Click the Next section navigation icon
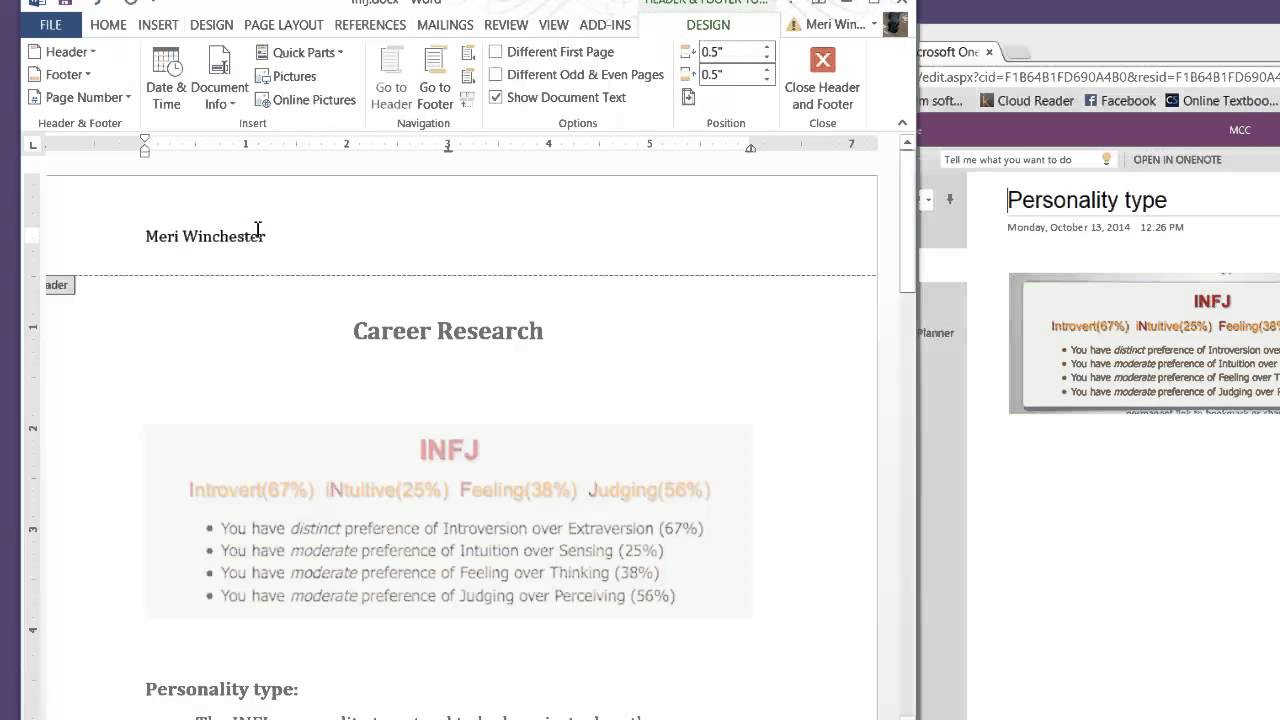This screenshot has width=1280, height=720. pos(468,76)
